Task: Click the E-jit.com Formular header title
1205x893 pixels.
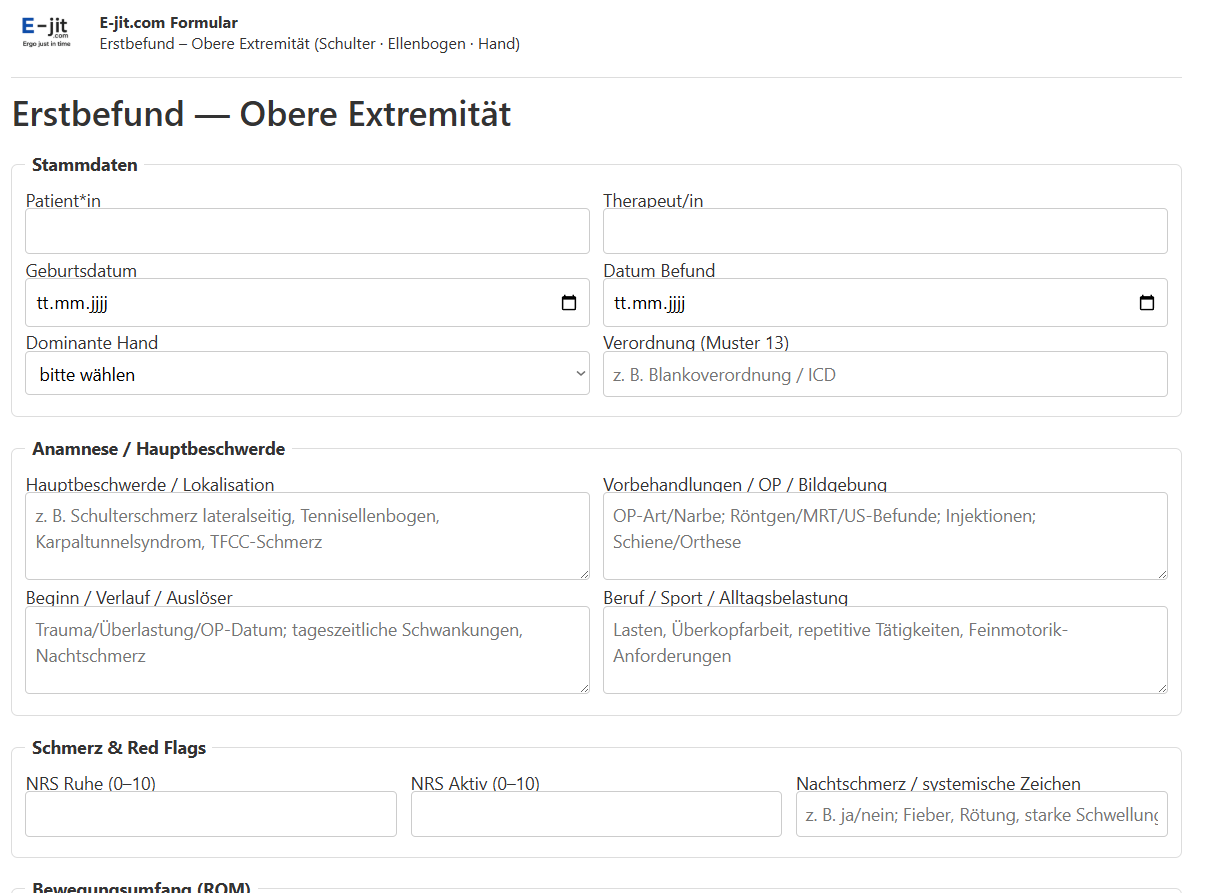Action: [169, 23]
